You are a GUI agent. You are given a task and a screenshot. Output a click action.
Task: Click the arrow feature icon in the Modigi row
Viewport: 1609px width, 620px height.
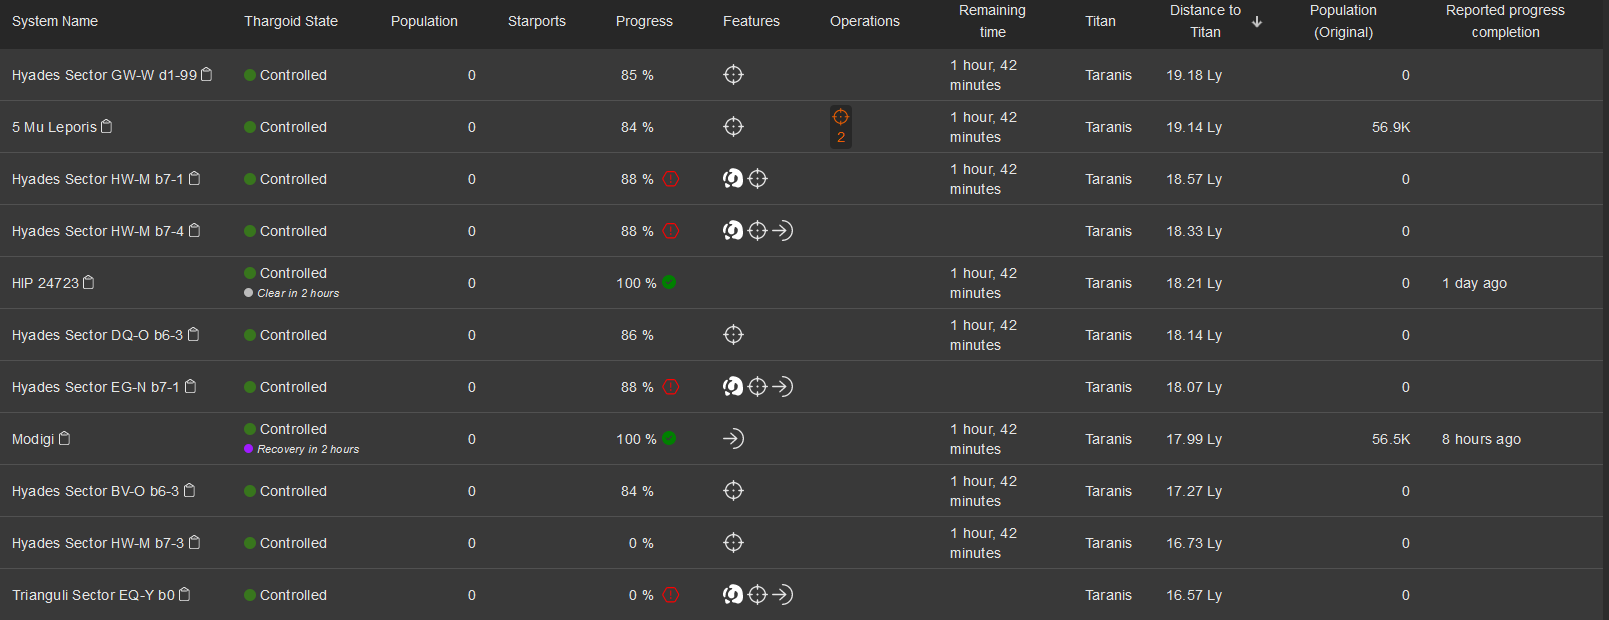click(x=734, y=439)
